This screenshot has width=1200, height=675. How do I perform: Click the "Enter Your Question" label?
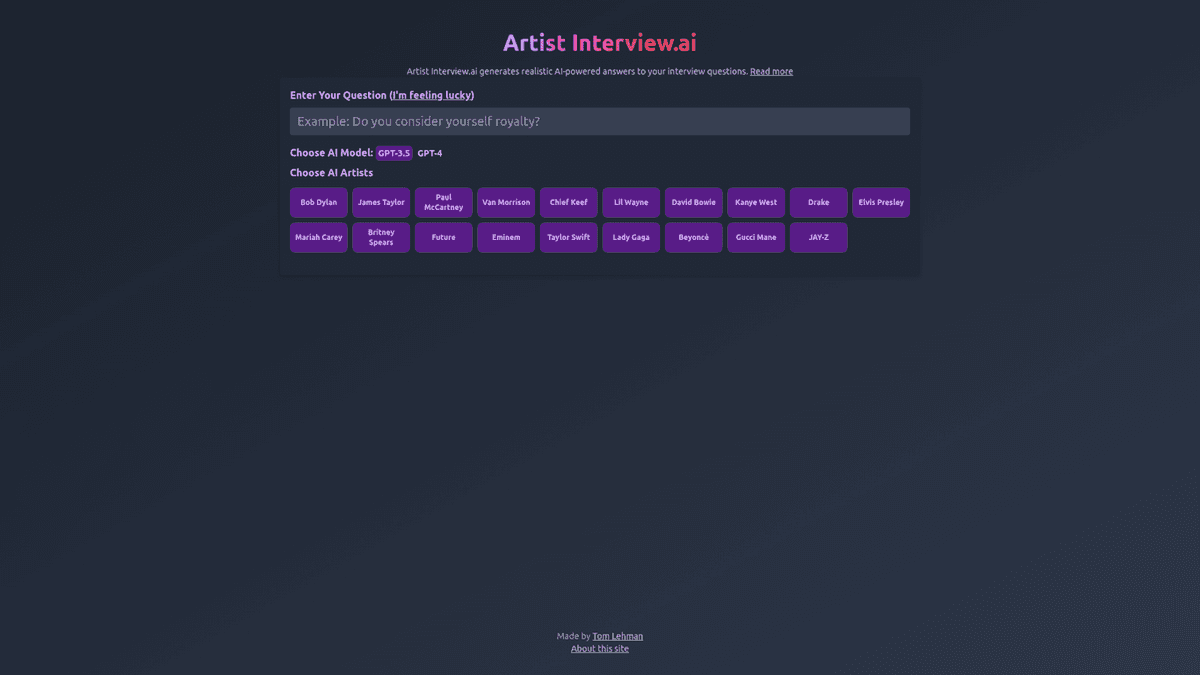point(338,95)
